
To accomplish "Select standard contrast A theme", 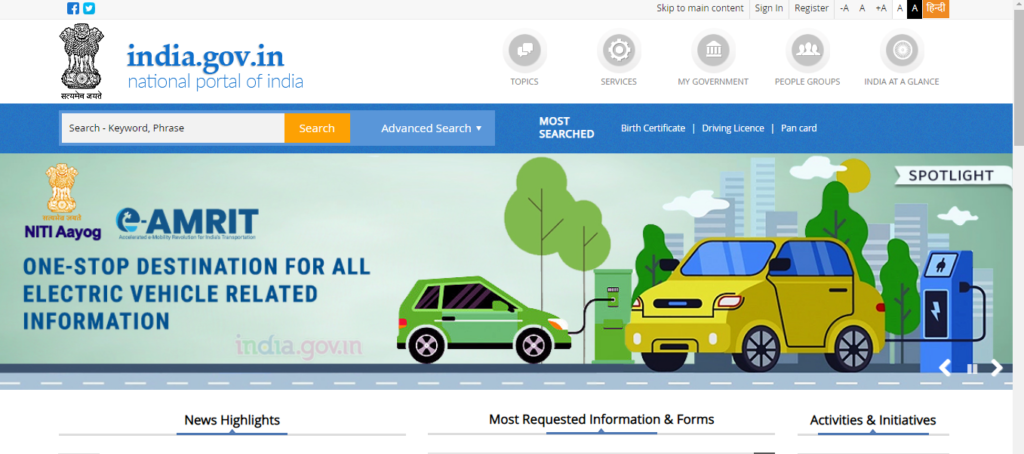I will click(900, 8).
